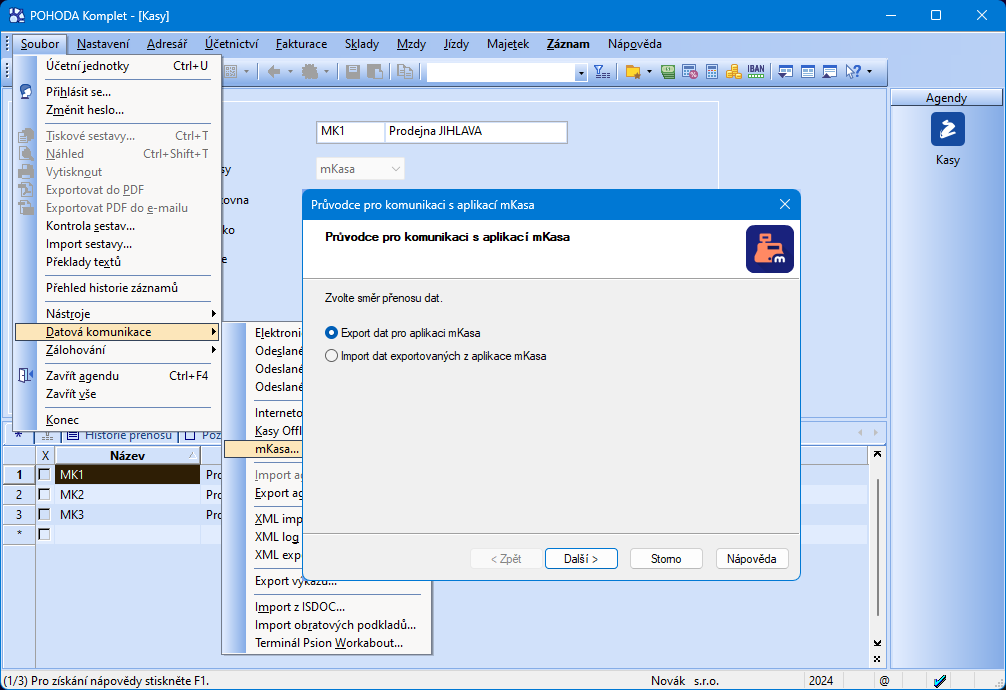Open the calculator toolbar icon
Viewport: 1006px width, 690px height.
[x=712, y=72]
